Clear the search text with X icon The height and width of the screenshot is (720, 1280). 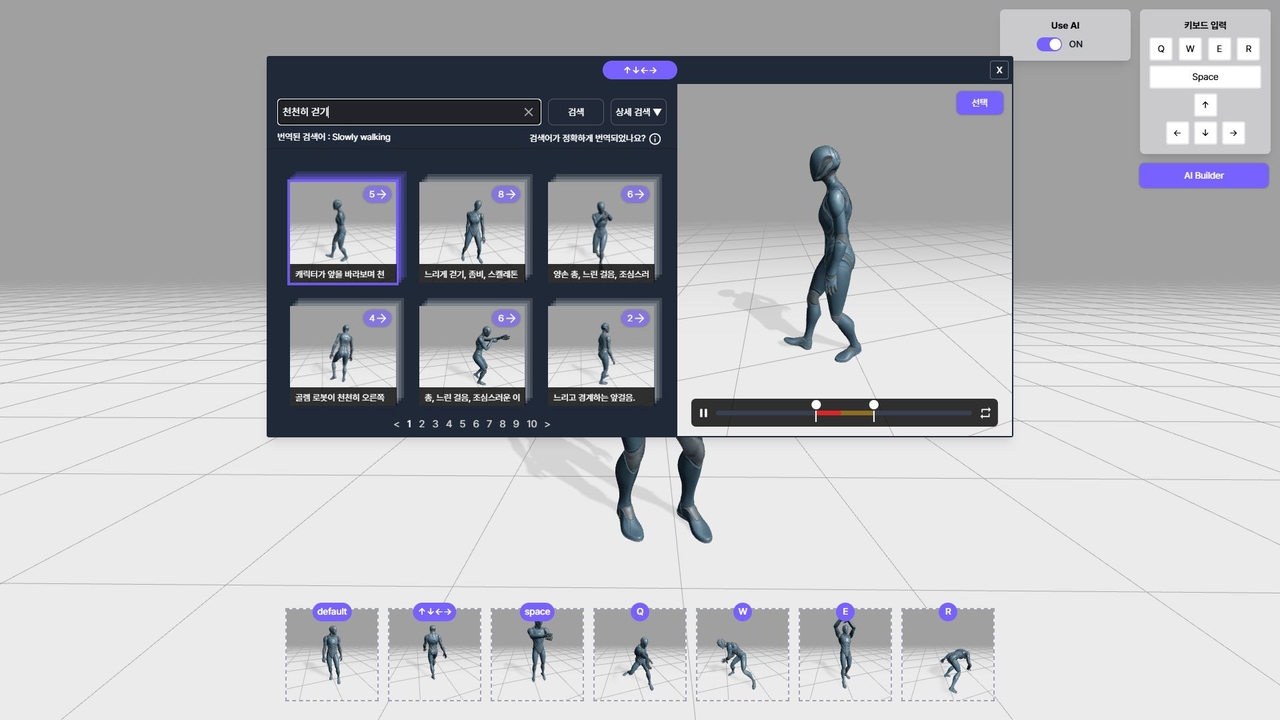pos(529,112)
